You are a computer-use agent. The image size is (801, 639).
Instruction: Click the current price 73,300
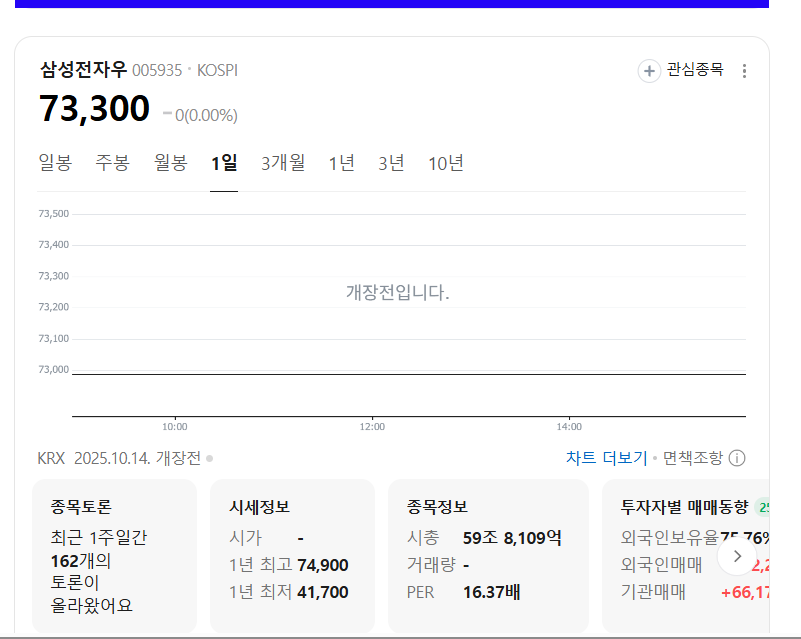95,108
